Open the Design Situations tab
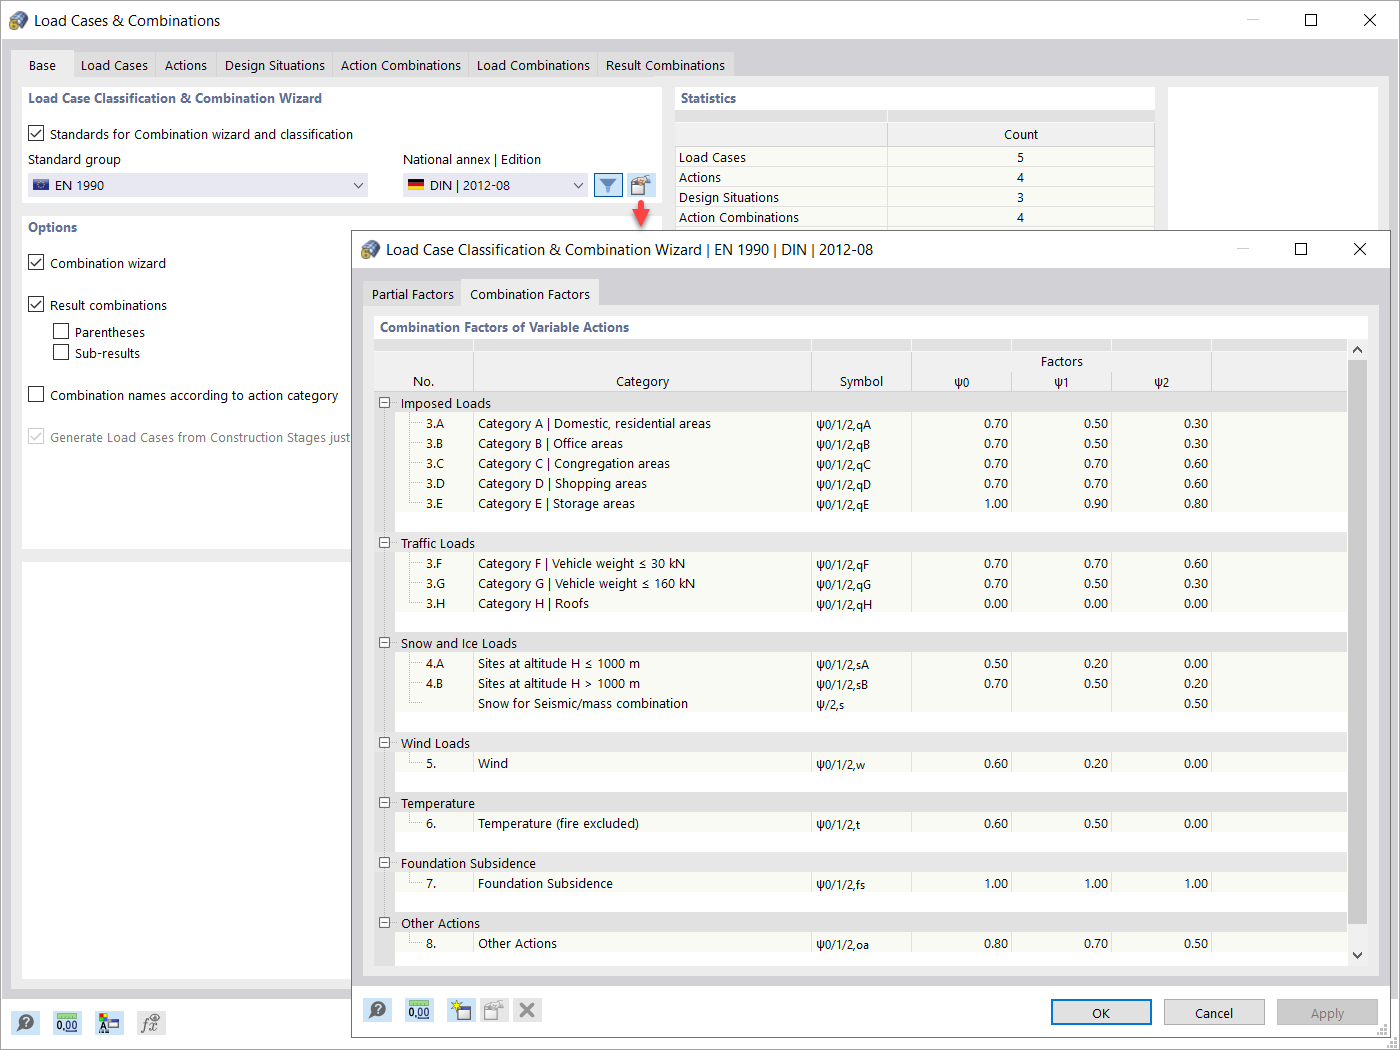This screenshot has height=1050, width=1400. (275, 65)
